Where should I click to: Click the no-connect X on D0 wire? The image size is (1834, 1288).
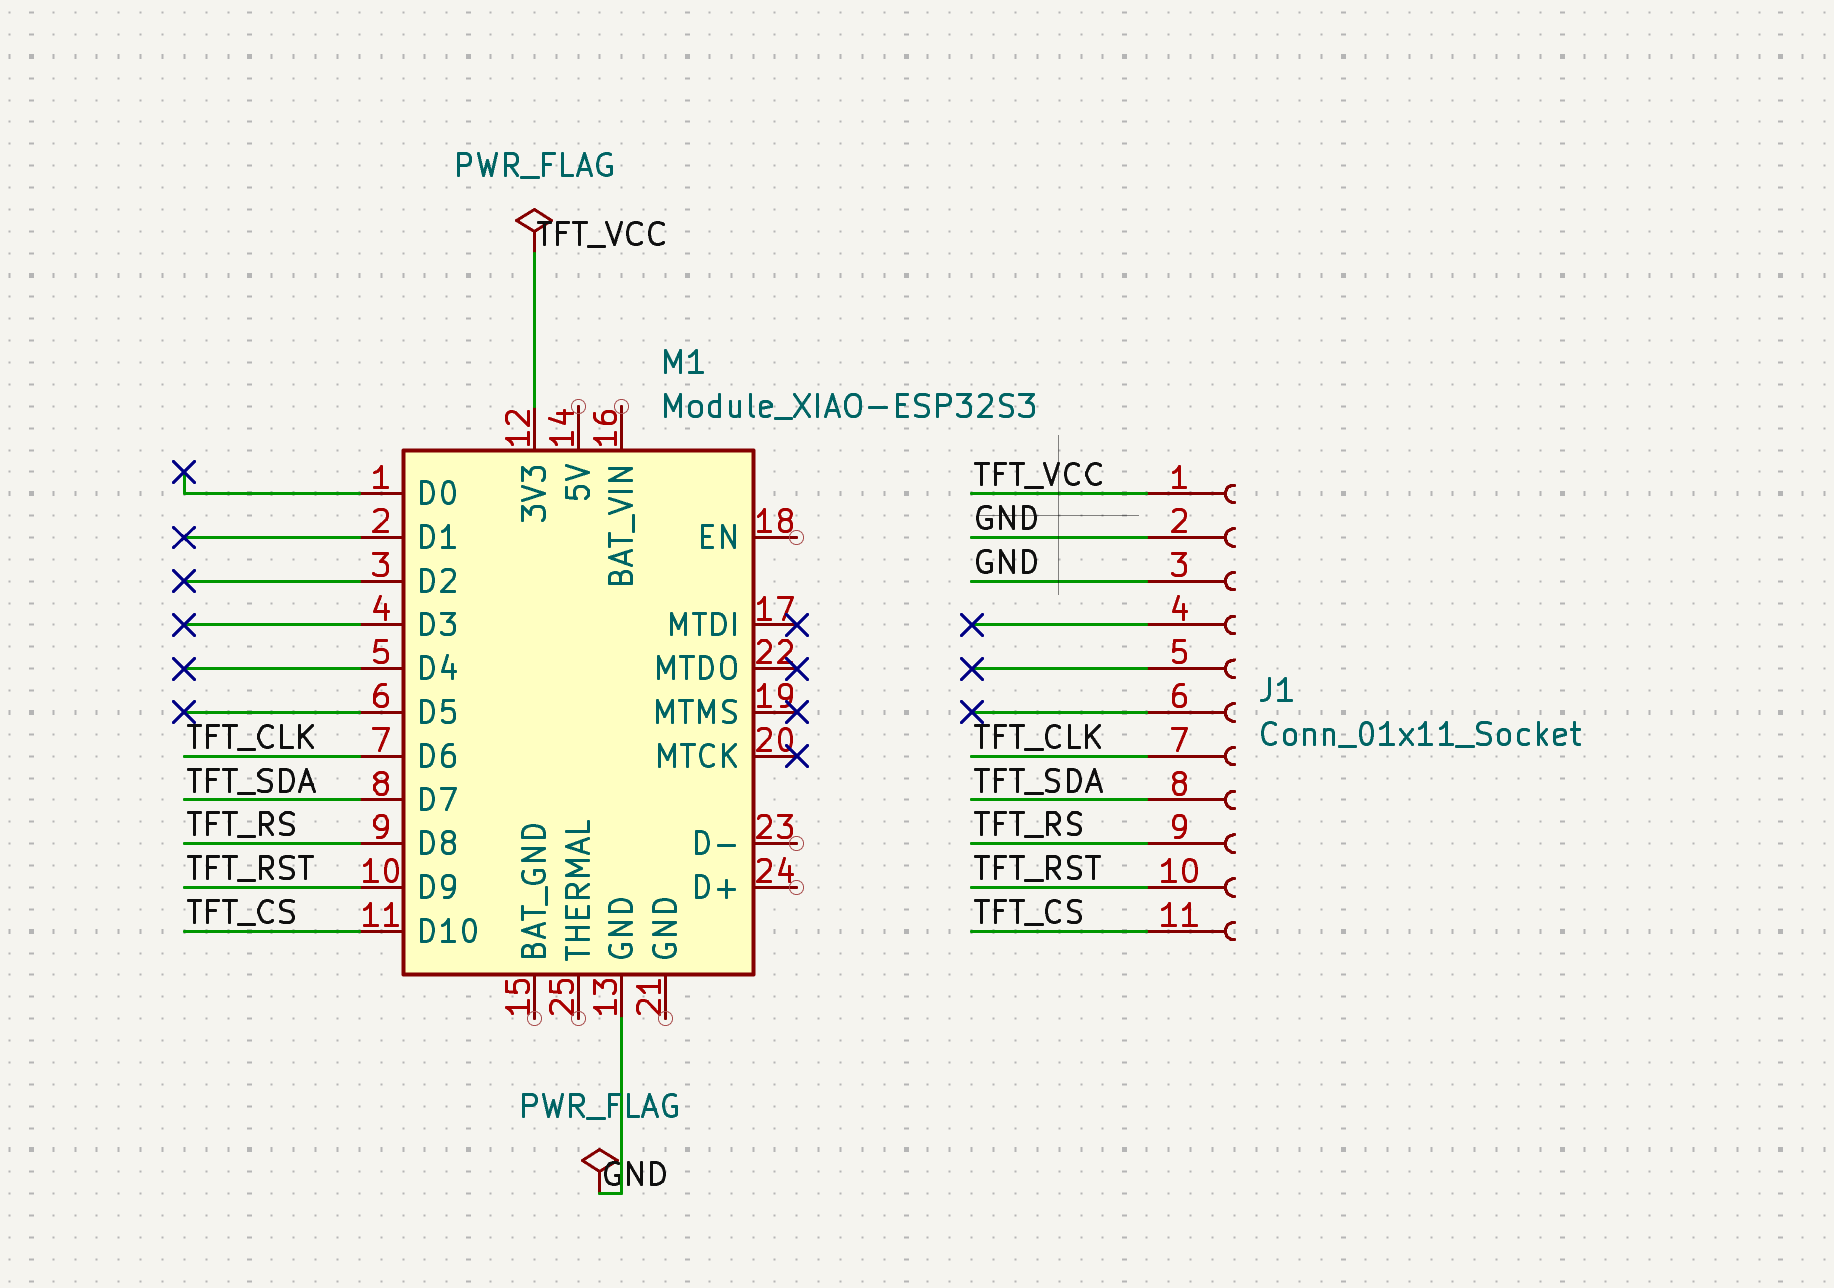point(184,472)
